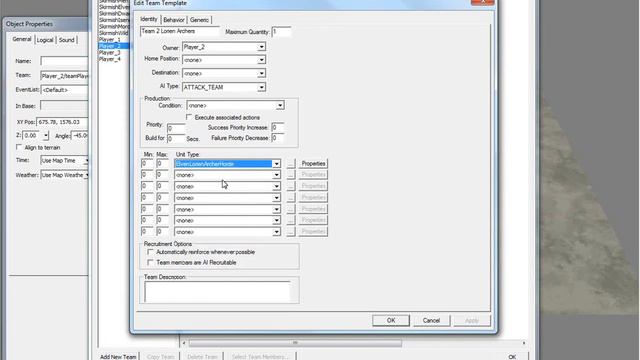Click the Build for seconds field
Image resolution: width=640 pixels, height=360 pixels.
pyautogui.click(x=176, y=139)
